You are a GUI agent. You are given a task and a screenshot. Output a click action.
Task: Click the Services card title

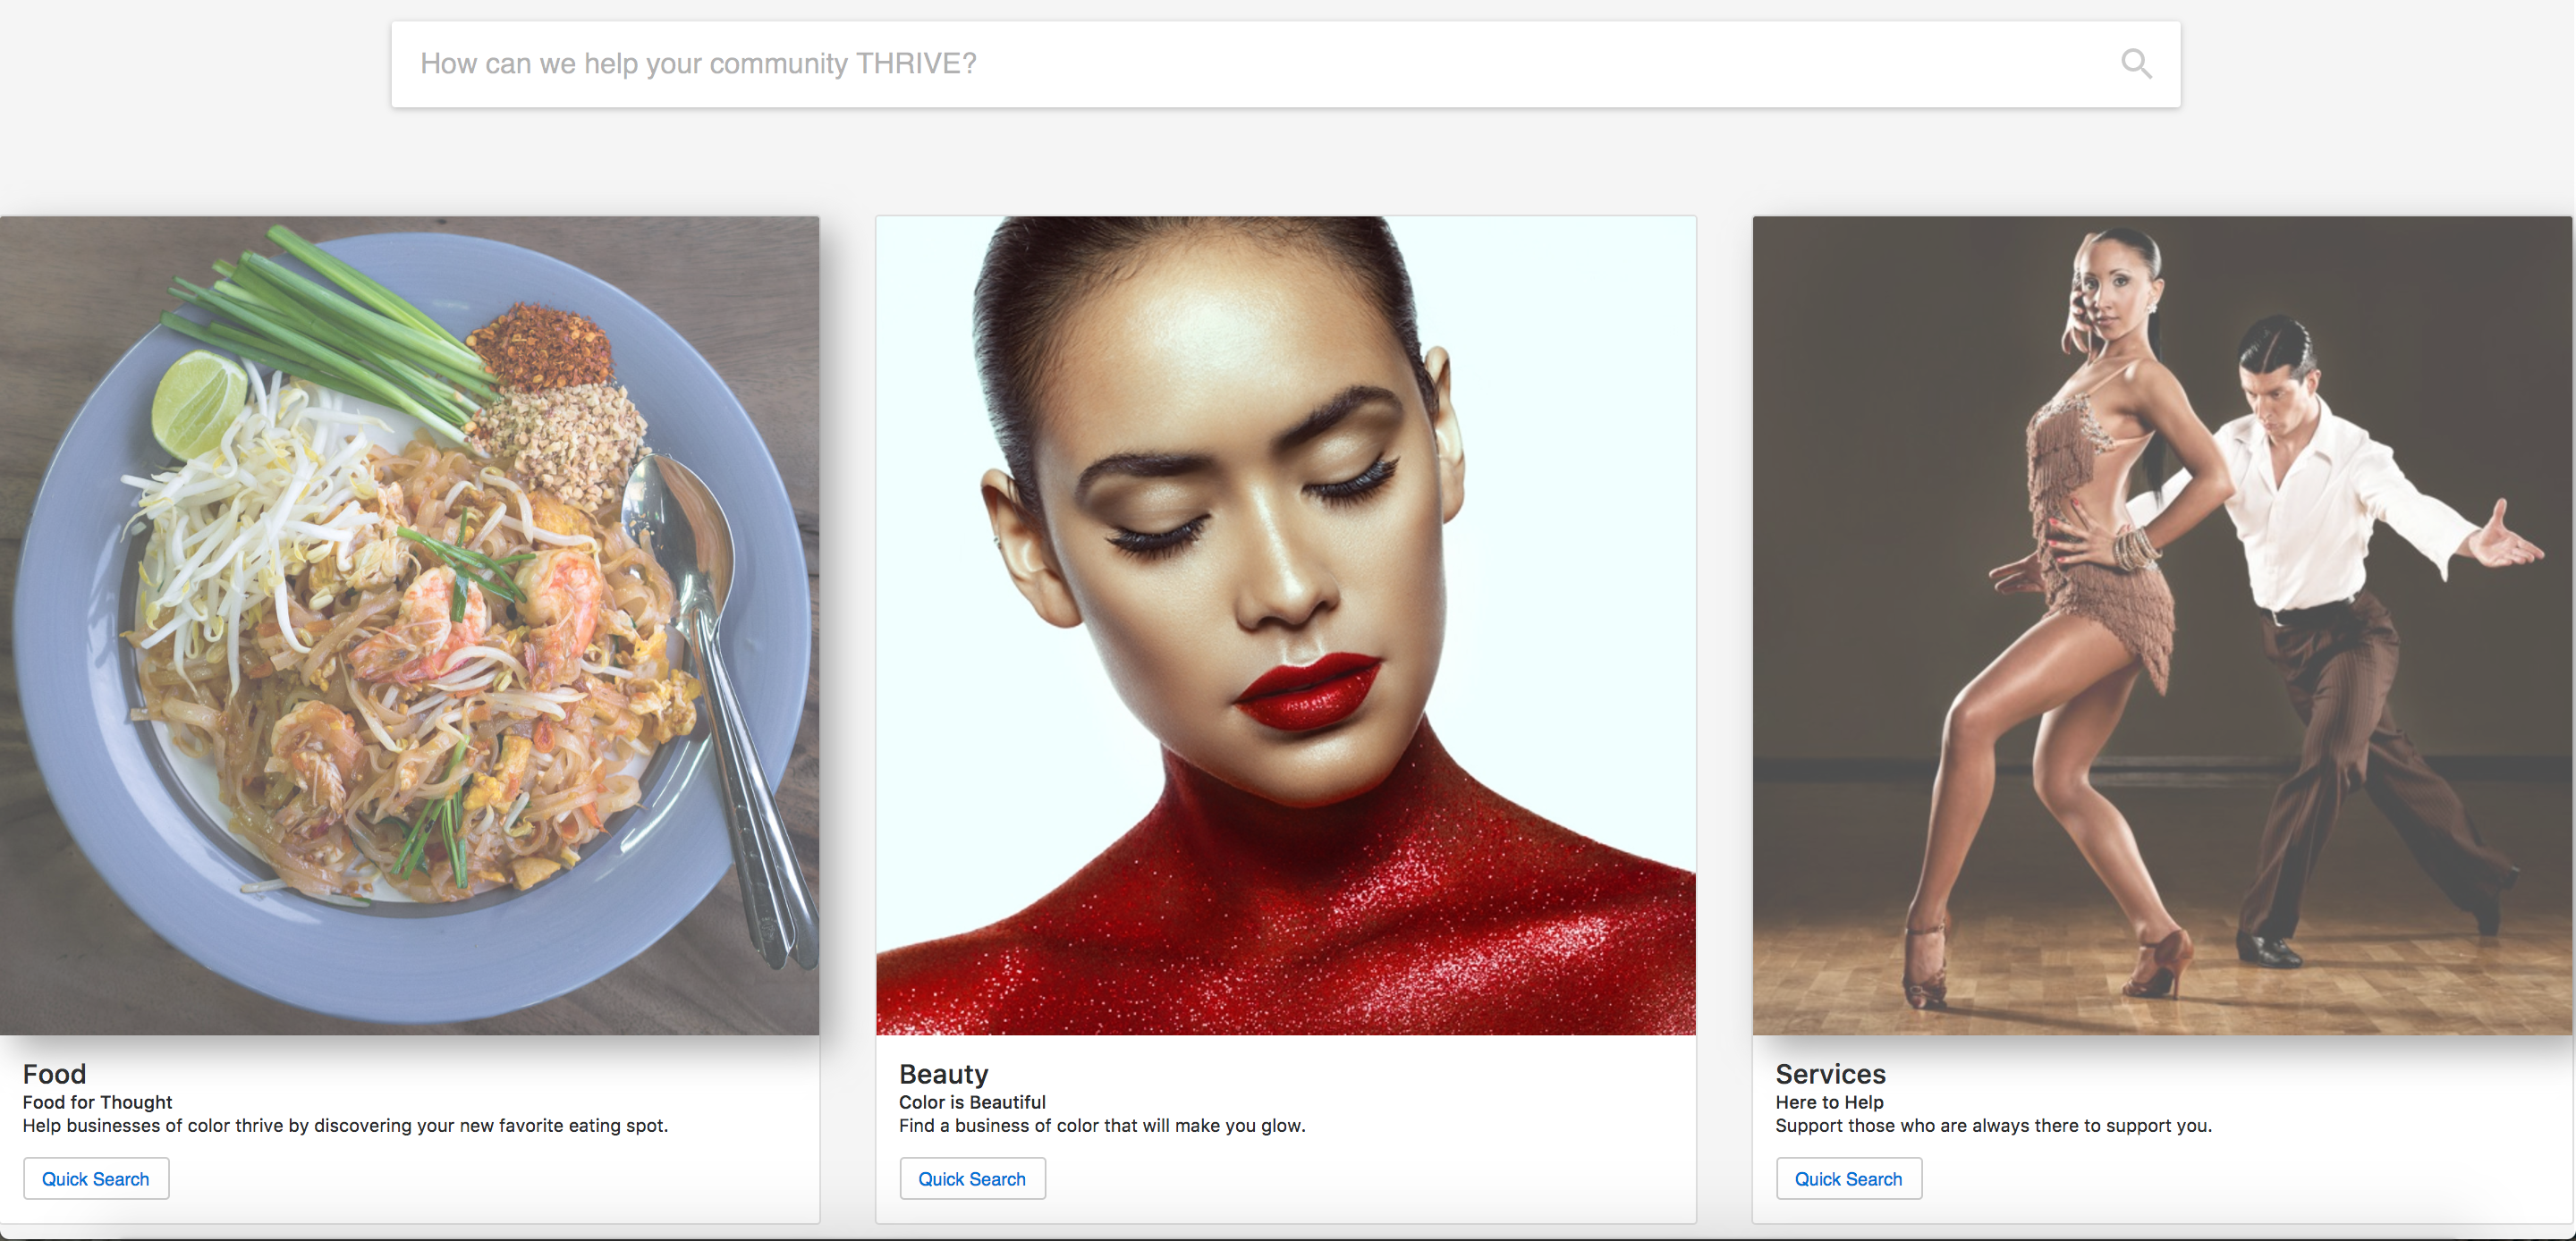1830,1074
